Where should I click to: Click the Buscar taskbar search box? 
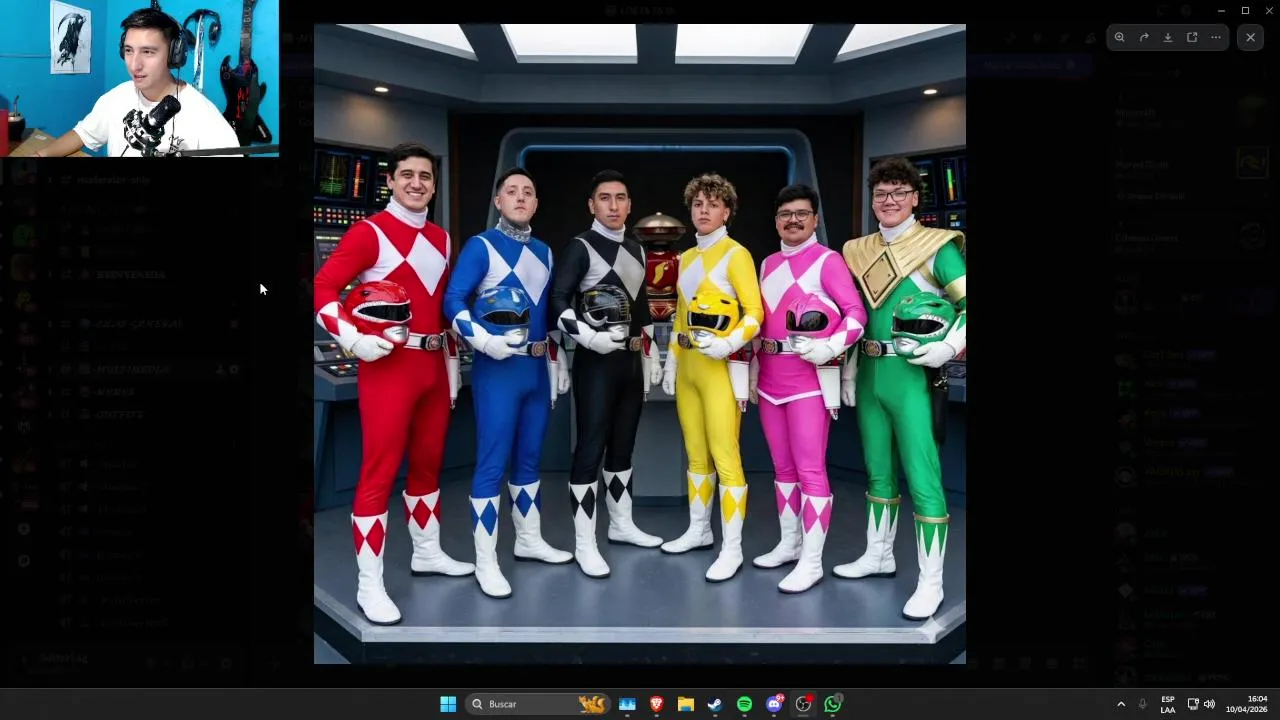coord(538,704)
